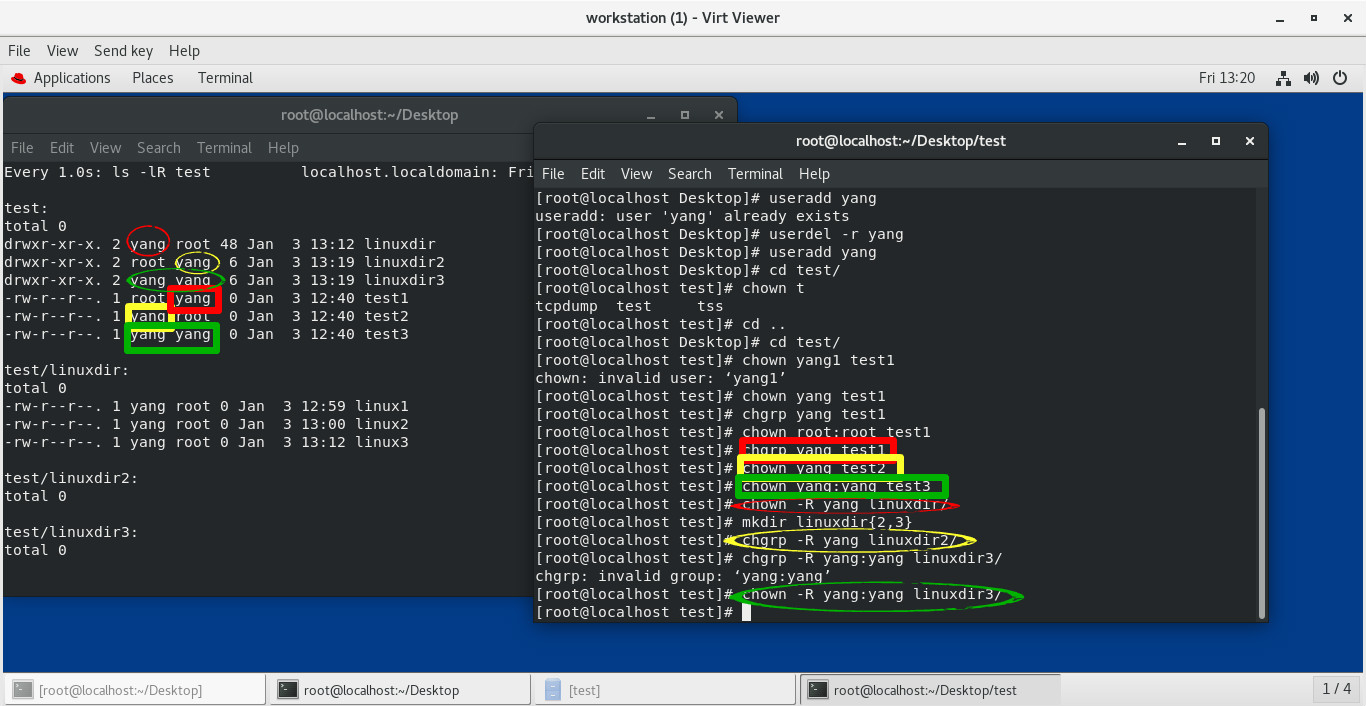This screenshot has width=1366, height=706.
Task: Open the Virt Viewer File menu
Action: [19, 51]
